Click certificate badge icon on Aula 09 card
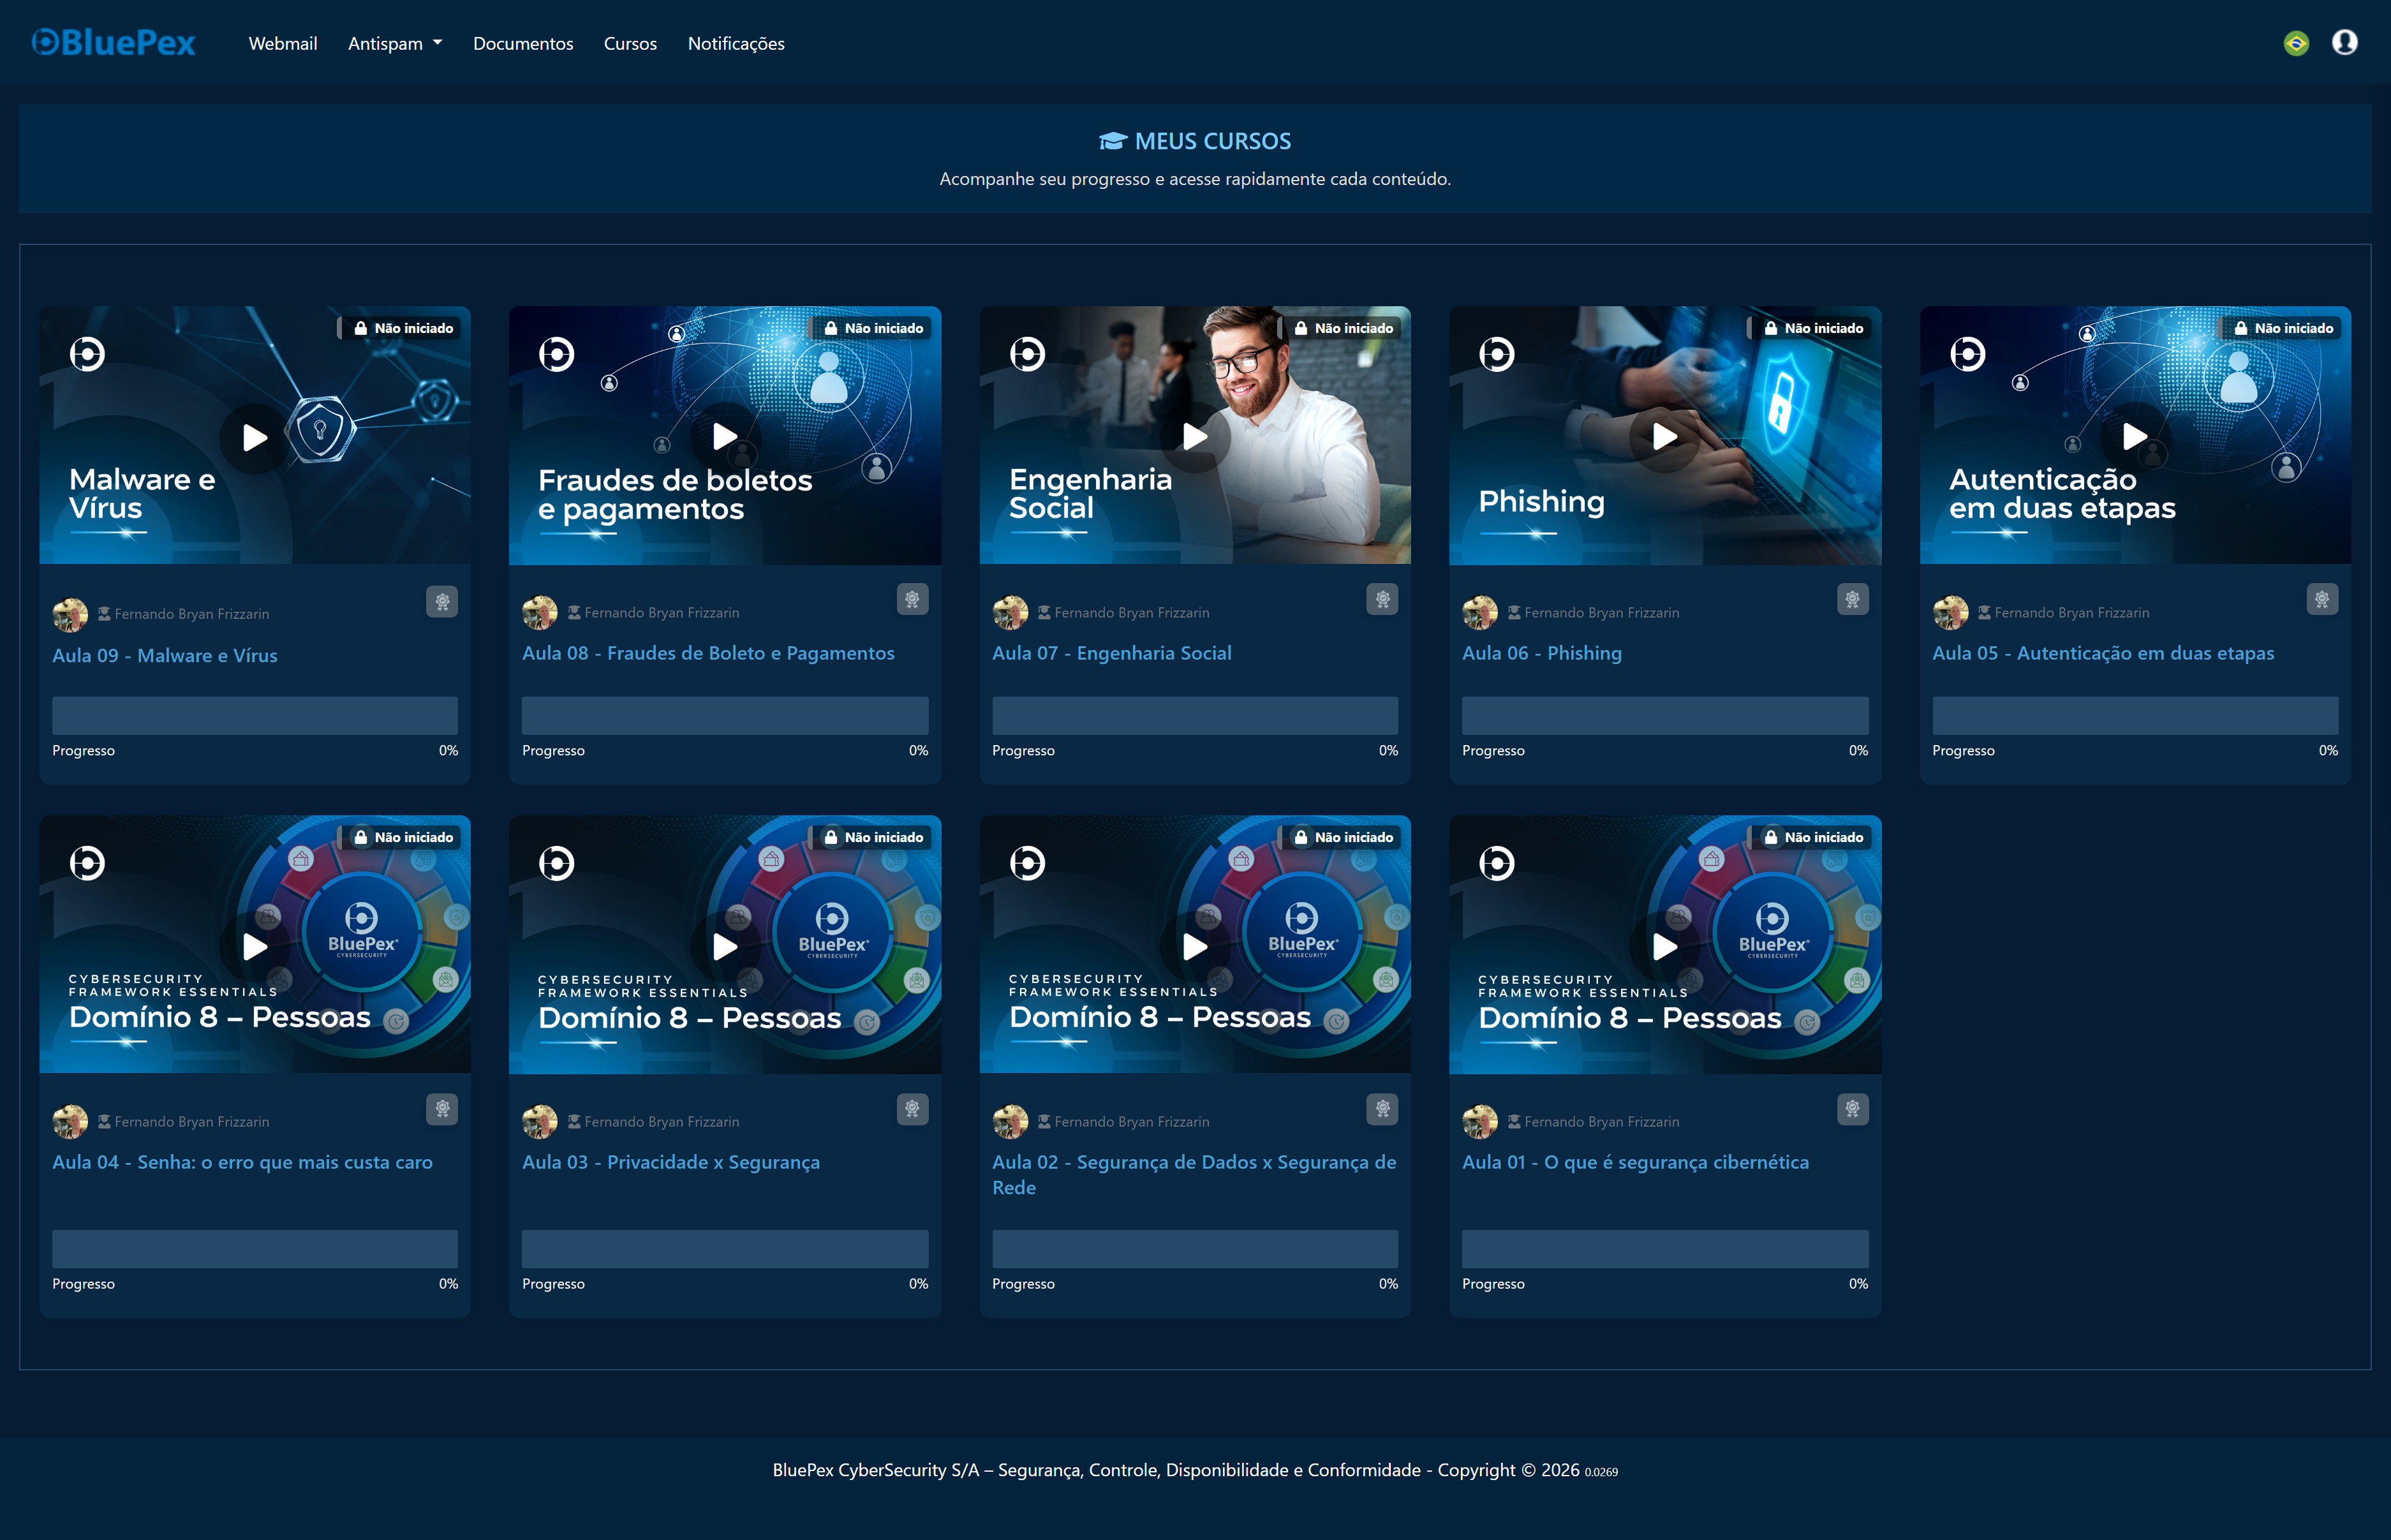 coord(442,602)
